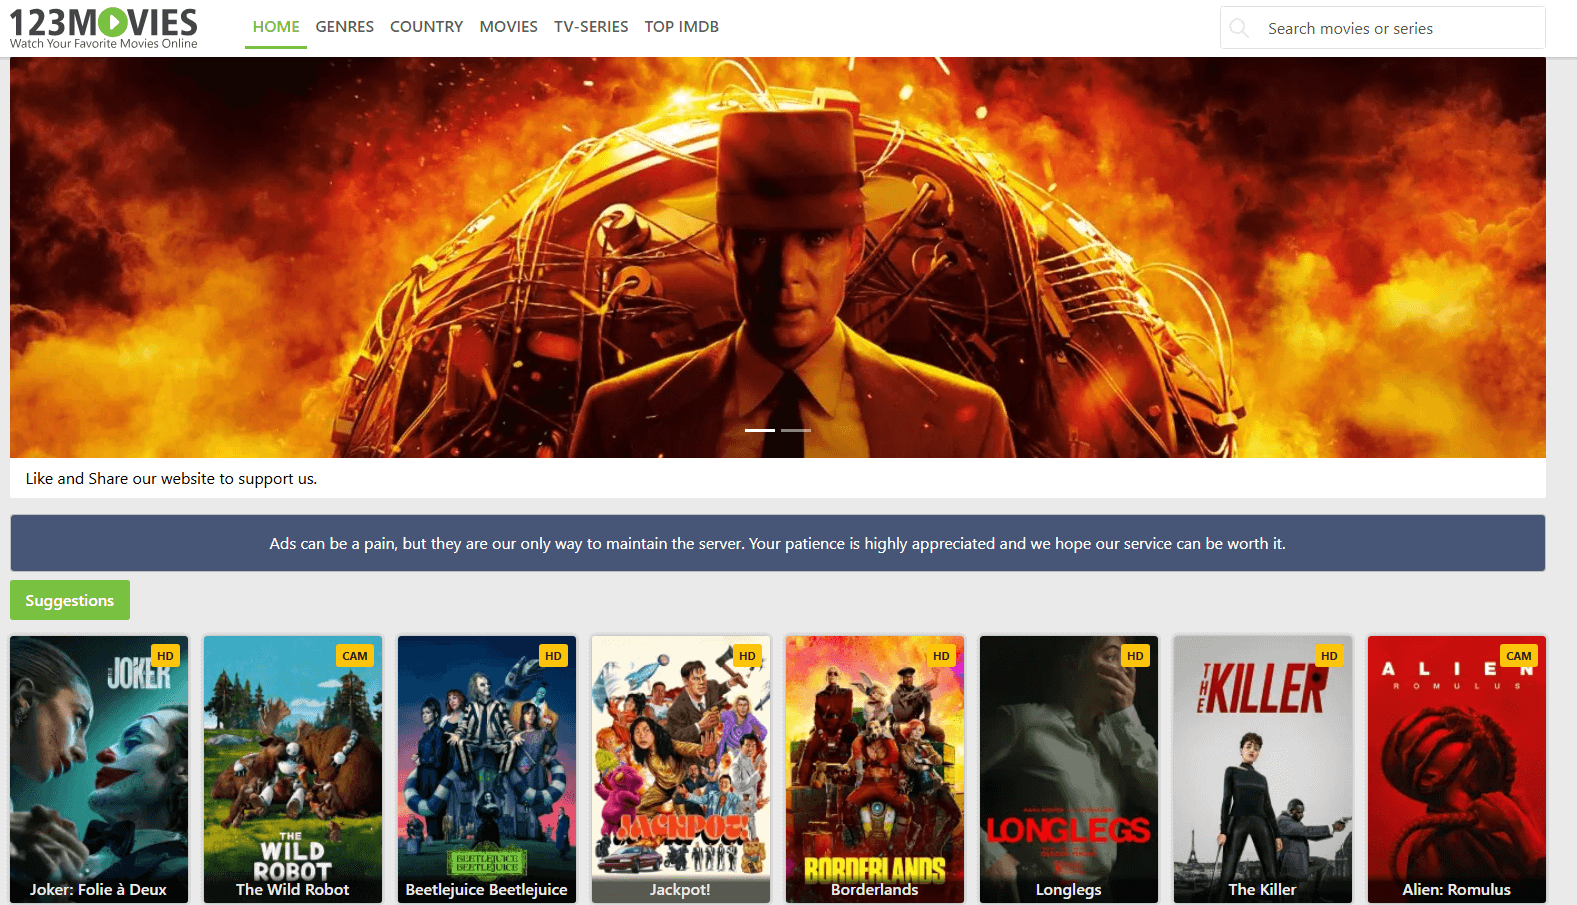Click the HD badge on Longlegs poster
1577x905 pixels.
(1135, 656)
